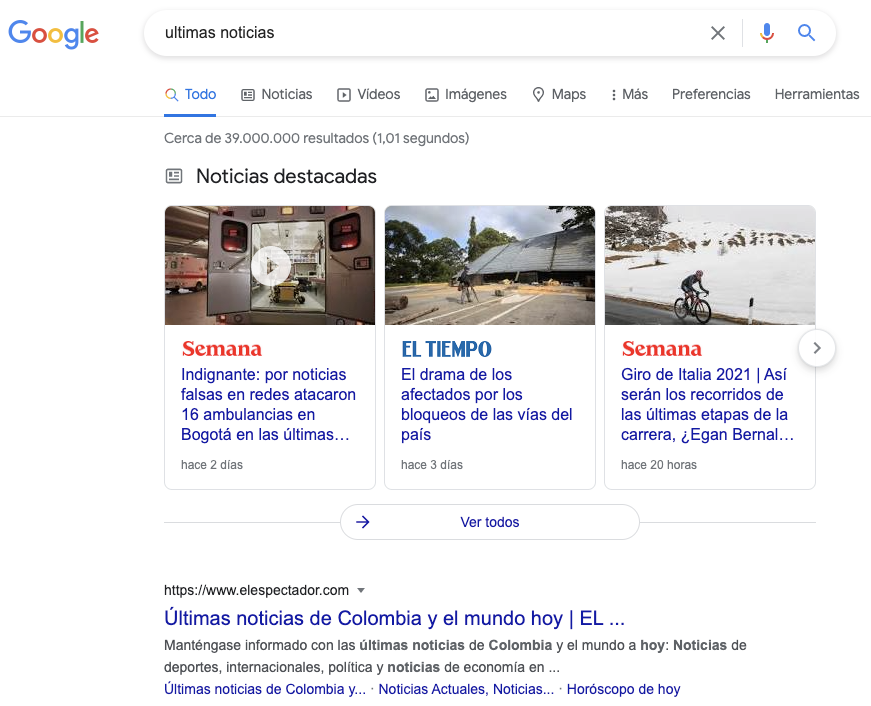Submit search using the magnifier icon
871x706 pixels.
(807, 33)
